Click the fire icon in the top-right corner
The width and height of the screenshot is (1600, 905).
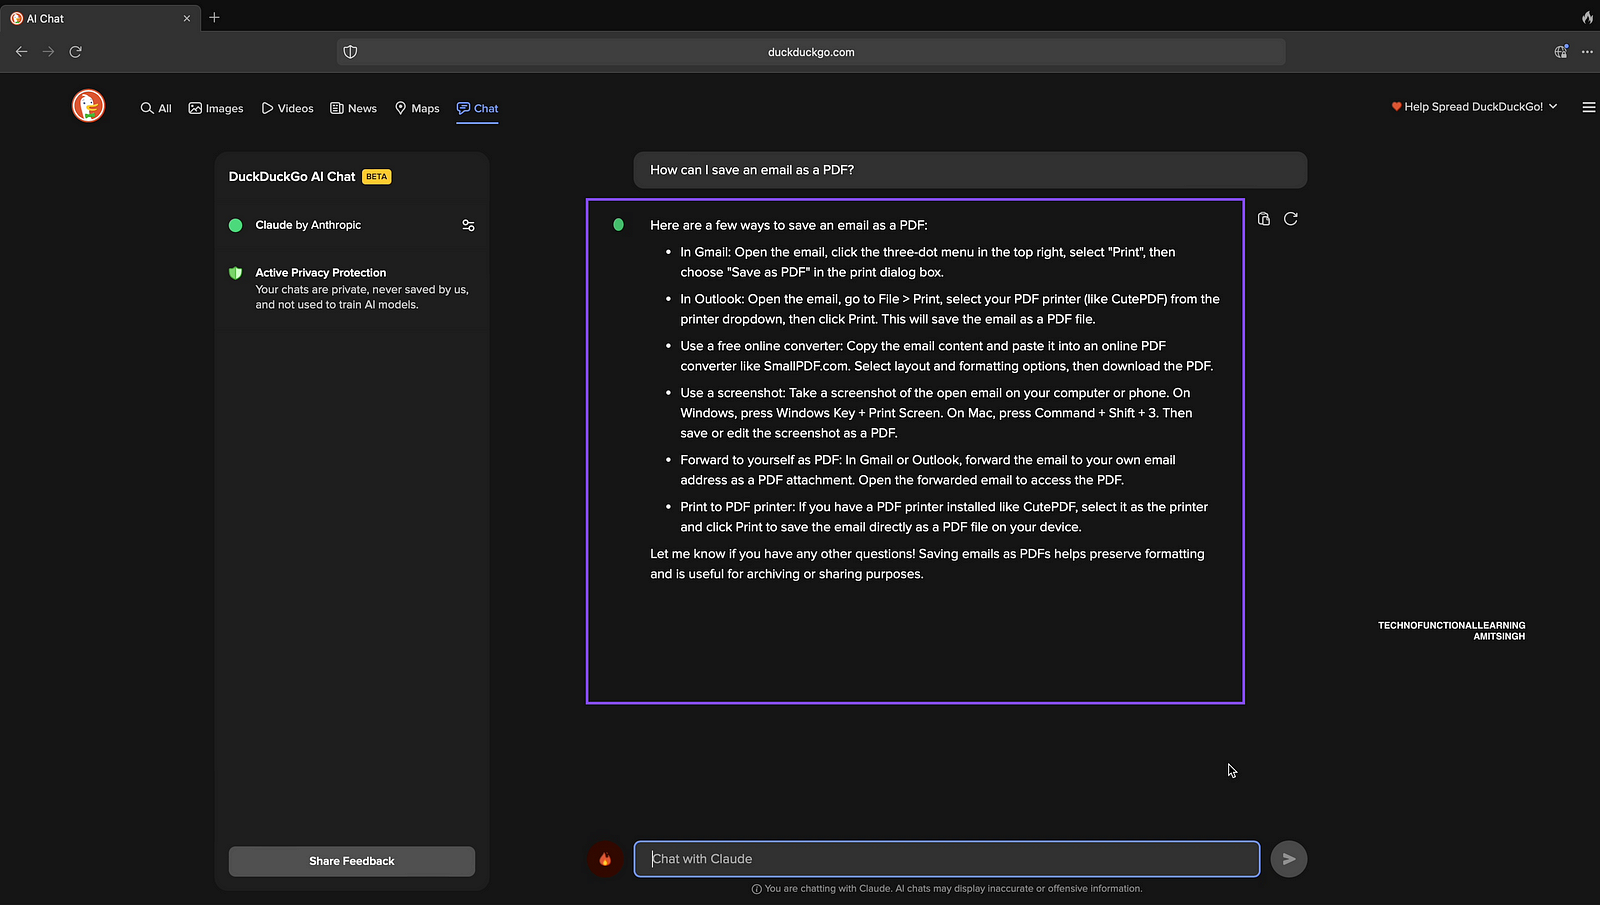1587,18
